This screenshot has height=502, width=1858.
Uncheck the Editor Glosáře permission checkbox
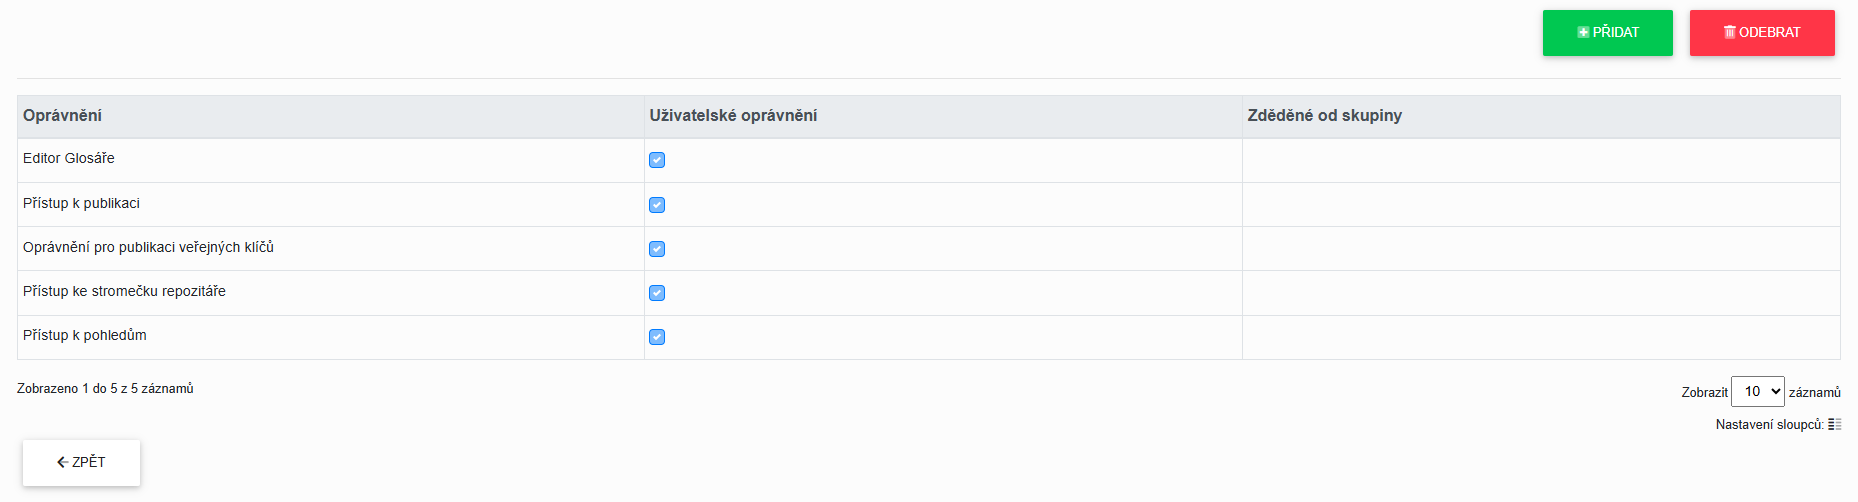tap(657, 160)
